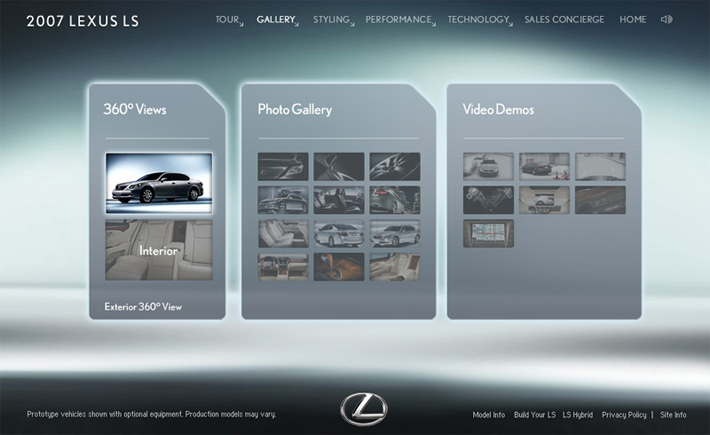Open the navigation screen video demo thumbnail
The width and height of the screenshot is (710, 435).
pyautogui.click(x=488, y=233)
